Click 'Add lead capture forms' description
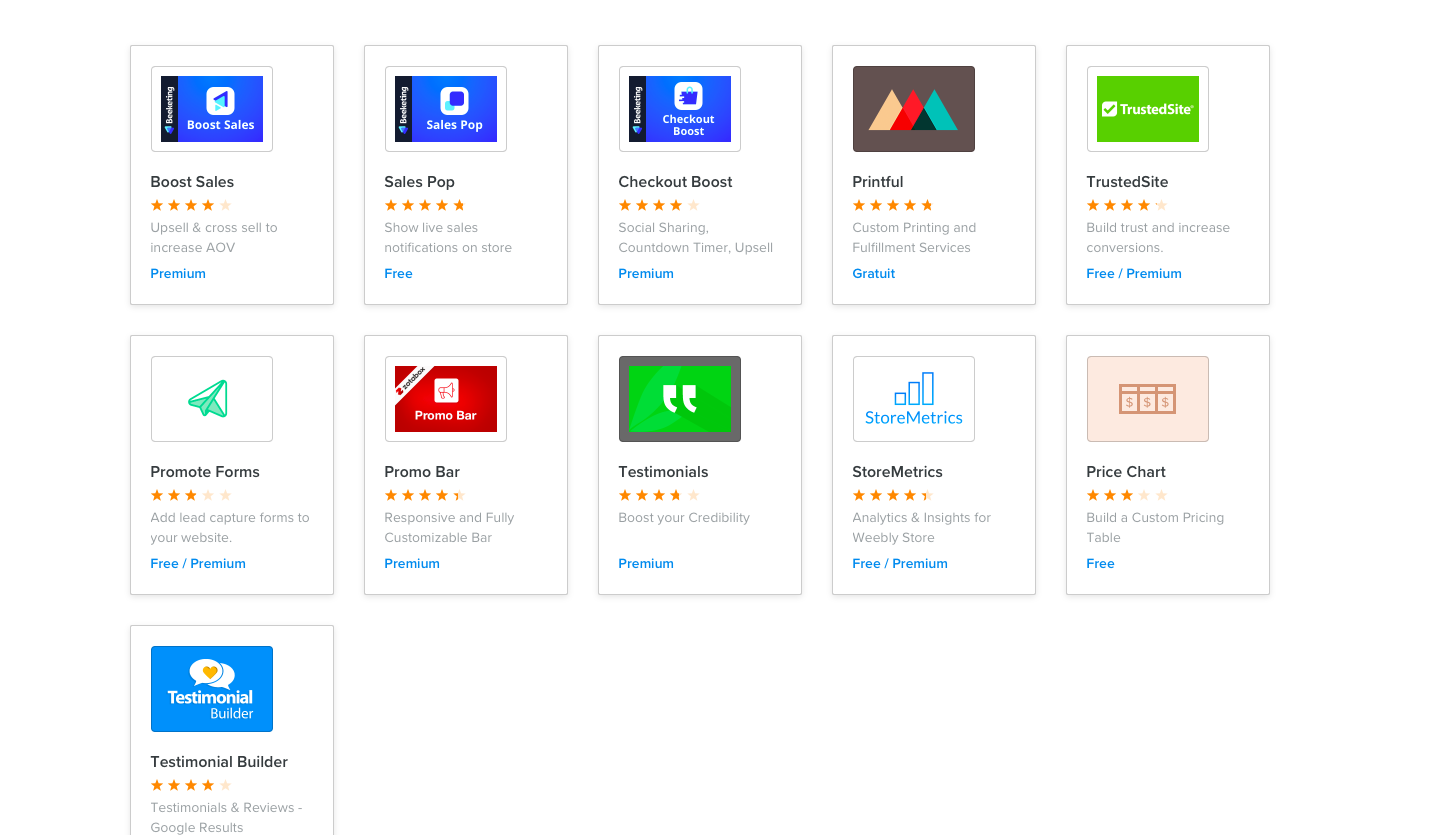Screen dimensions: 1437x835 pos(230,528)
